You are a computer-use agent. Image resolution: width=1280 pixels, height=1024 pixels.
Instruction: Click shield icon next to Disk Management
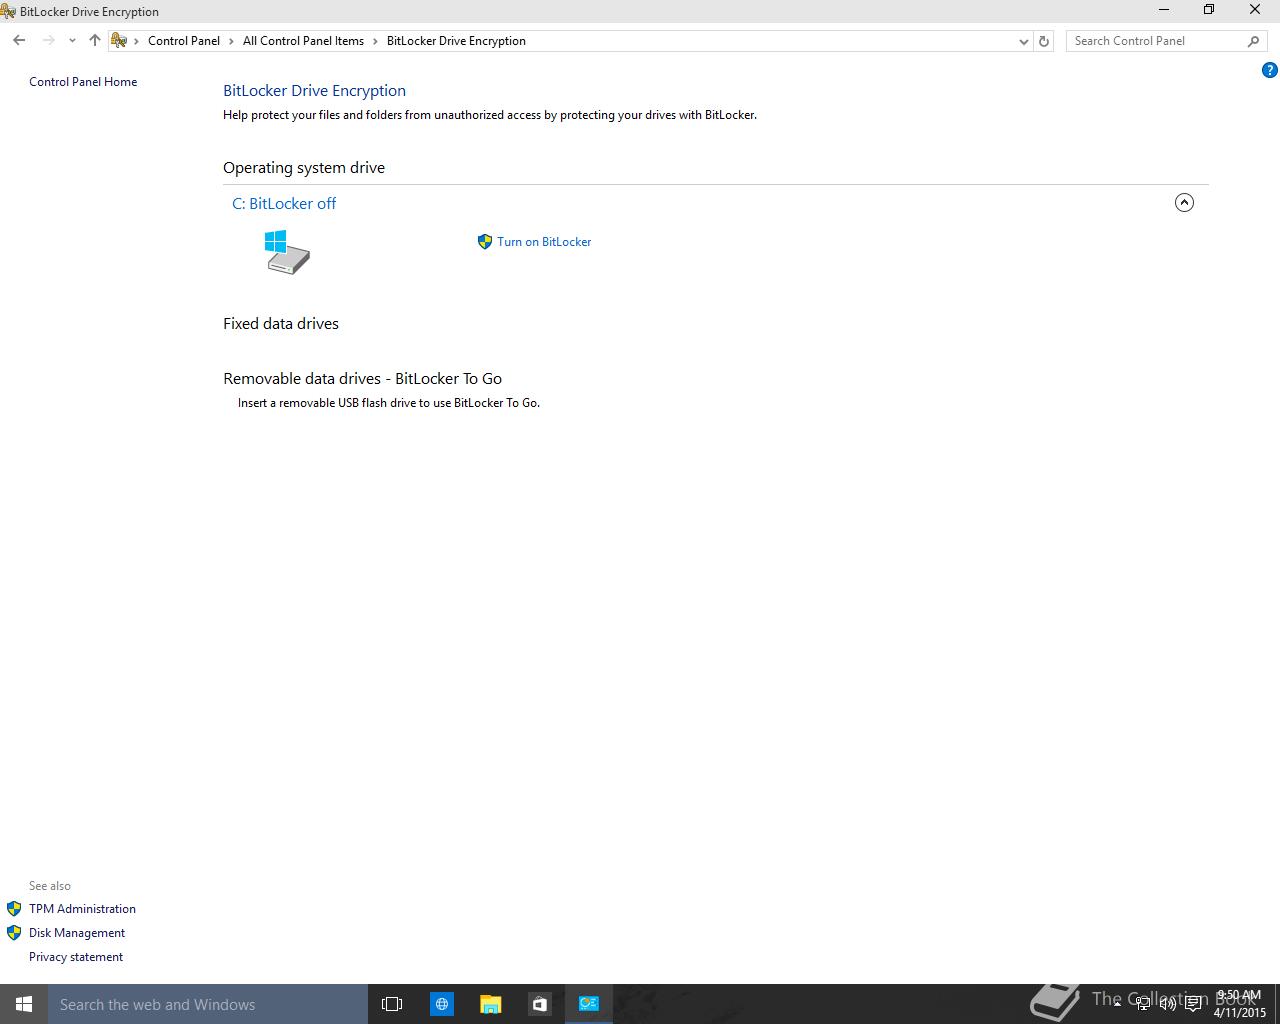[14, 933]
